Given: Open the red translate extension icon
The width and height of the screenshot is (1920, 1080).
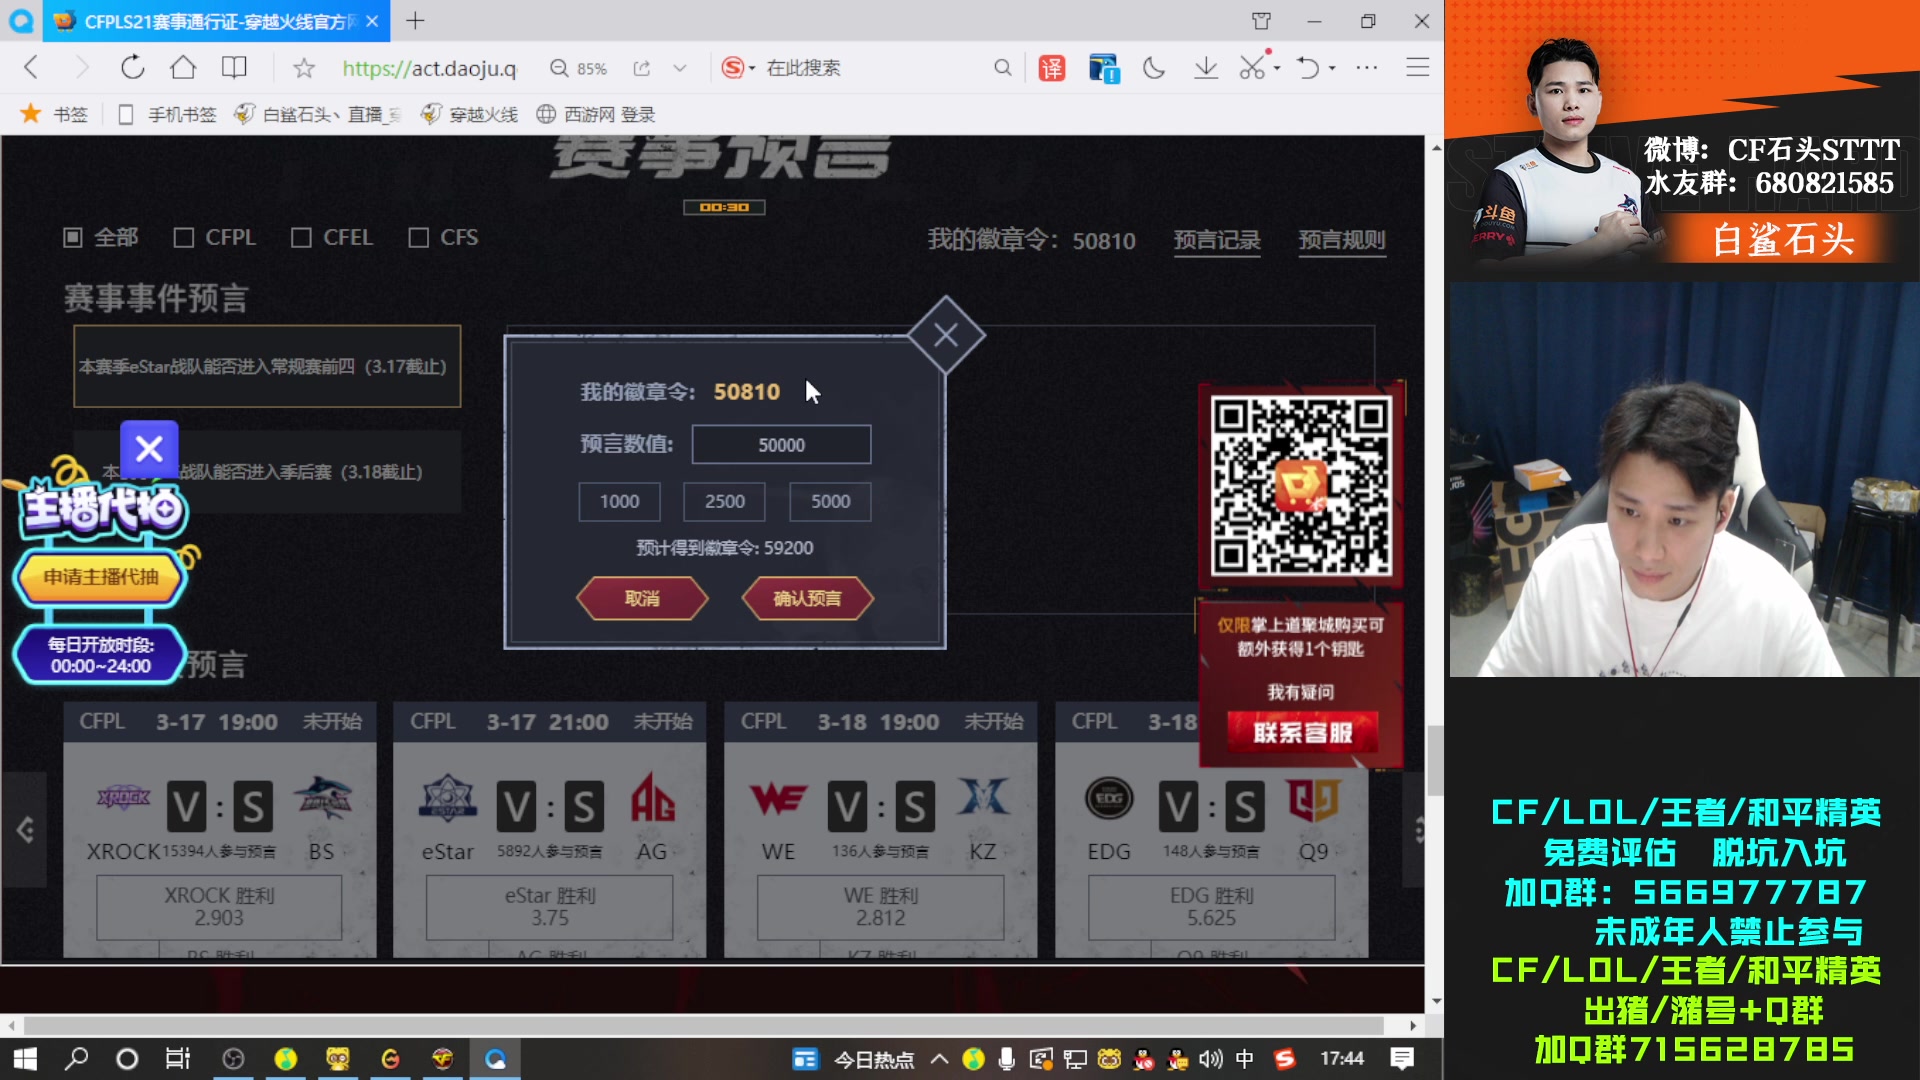Looking at the screenshot, I should 1051,68.
